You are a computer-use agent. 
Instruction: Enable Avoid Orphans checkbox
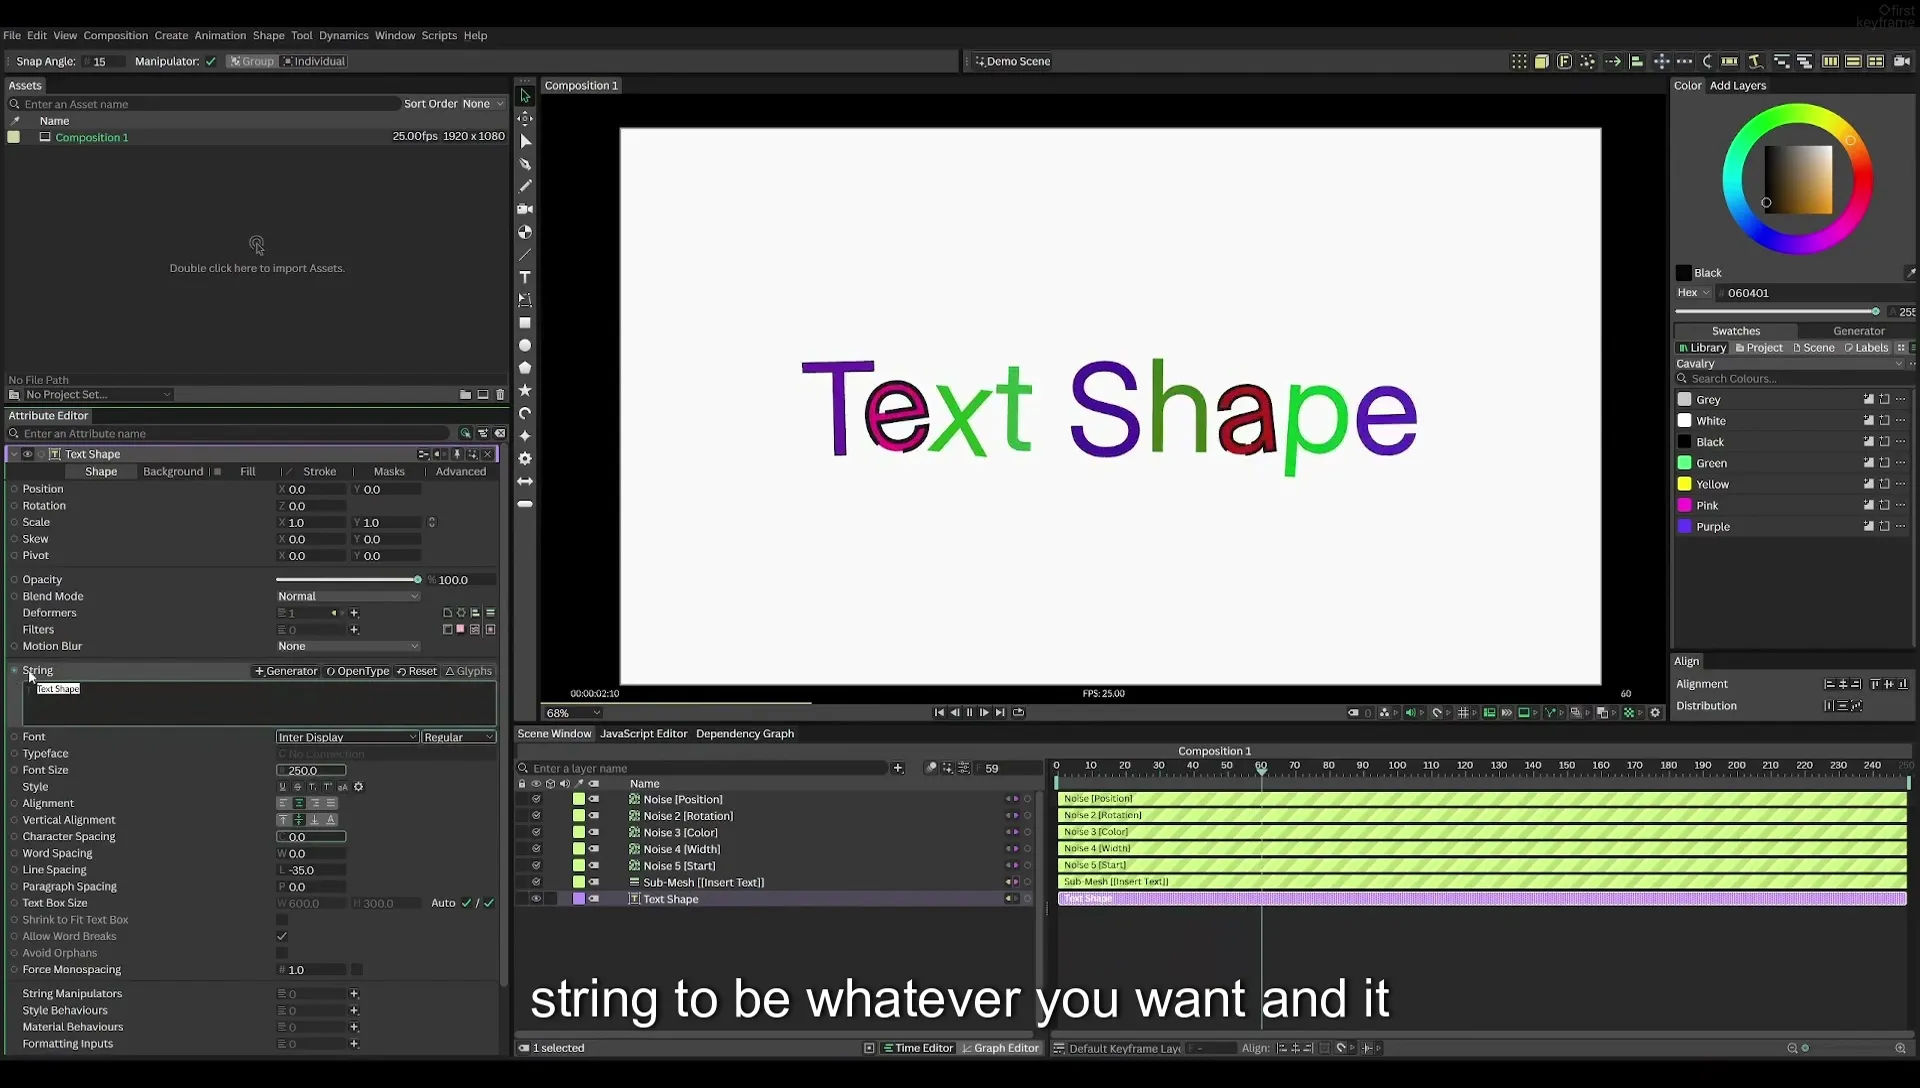coord(282,953)
